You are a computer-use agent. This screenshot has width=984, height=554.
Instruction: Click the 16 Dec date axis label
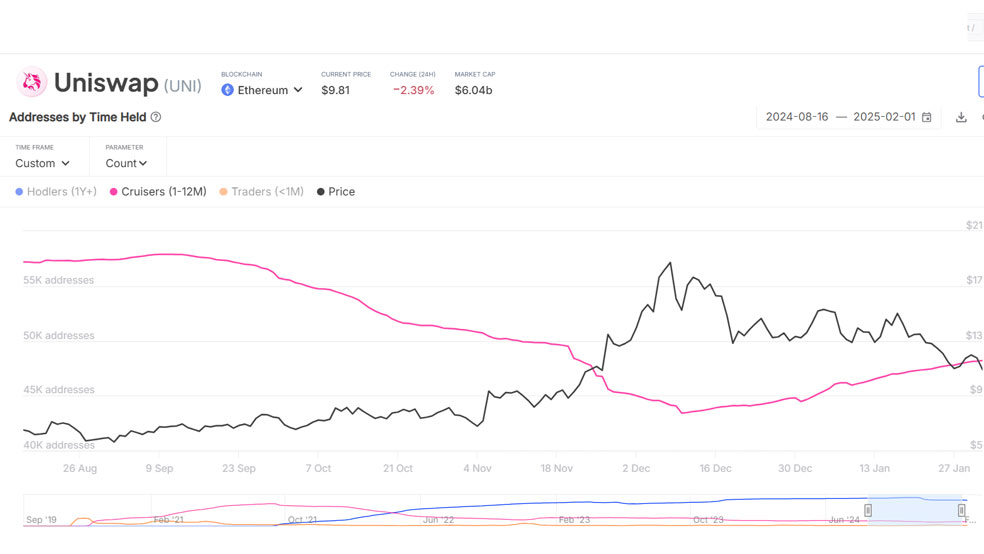click(715, 468)
